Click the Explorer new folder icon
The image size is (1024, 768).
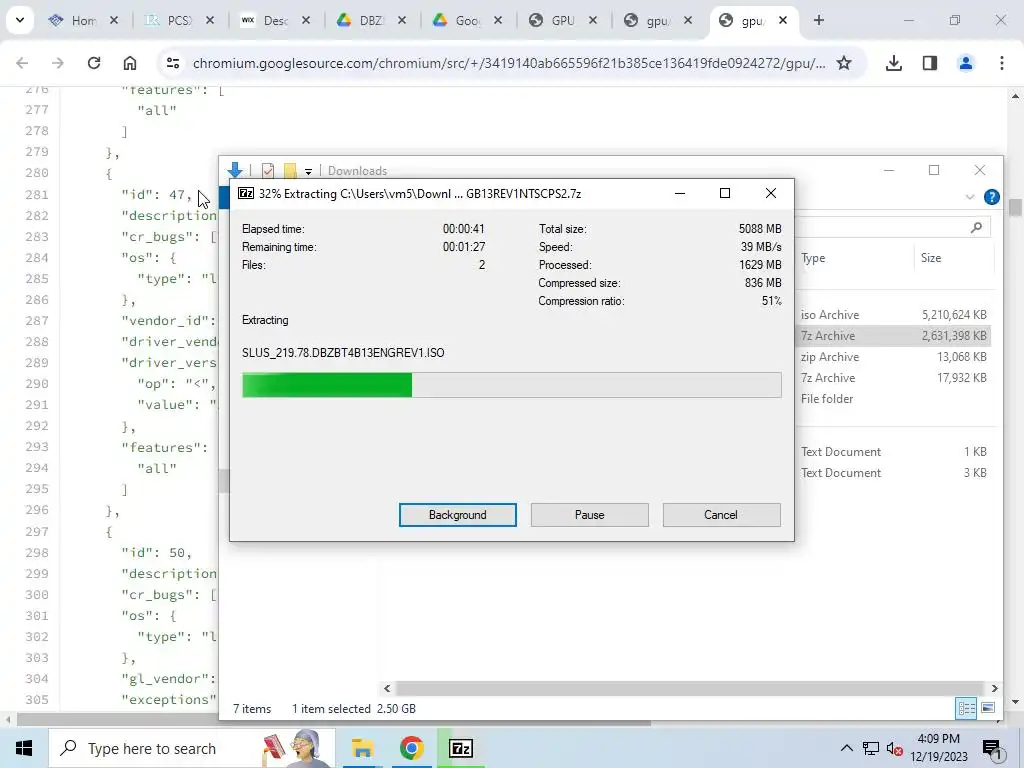click(x=290, y=171)
